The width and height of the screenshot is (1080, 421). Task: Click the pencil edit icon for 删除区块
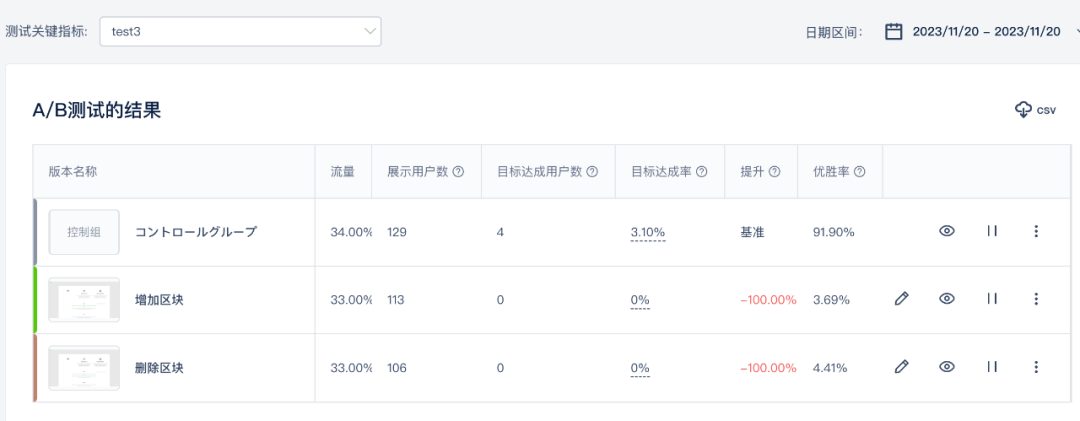901,367
